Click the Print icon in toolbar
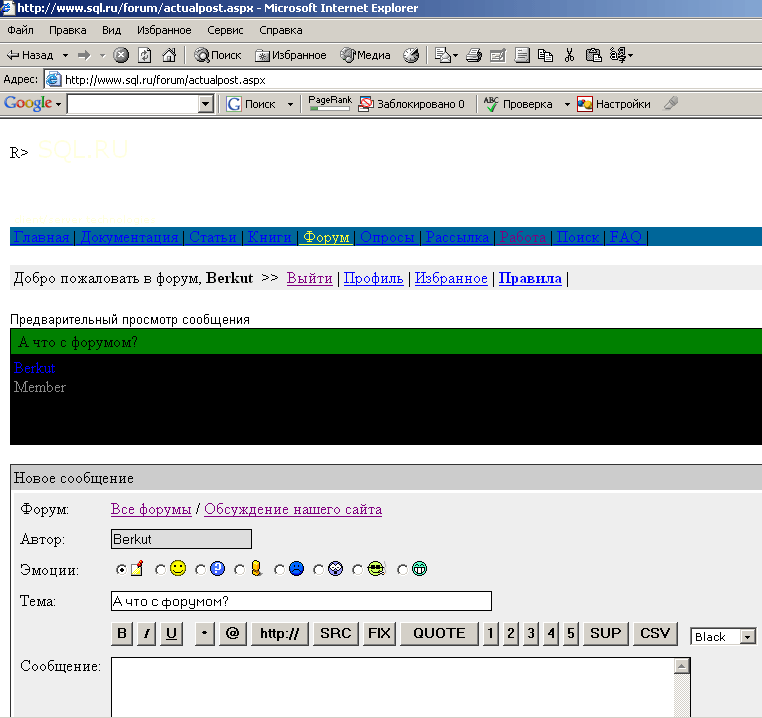The height and width of the screenshot is (718, 762). (474, 55)
